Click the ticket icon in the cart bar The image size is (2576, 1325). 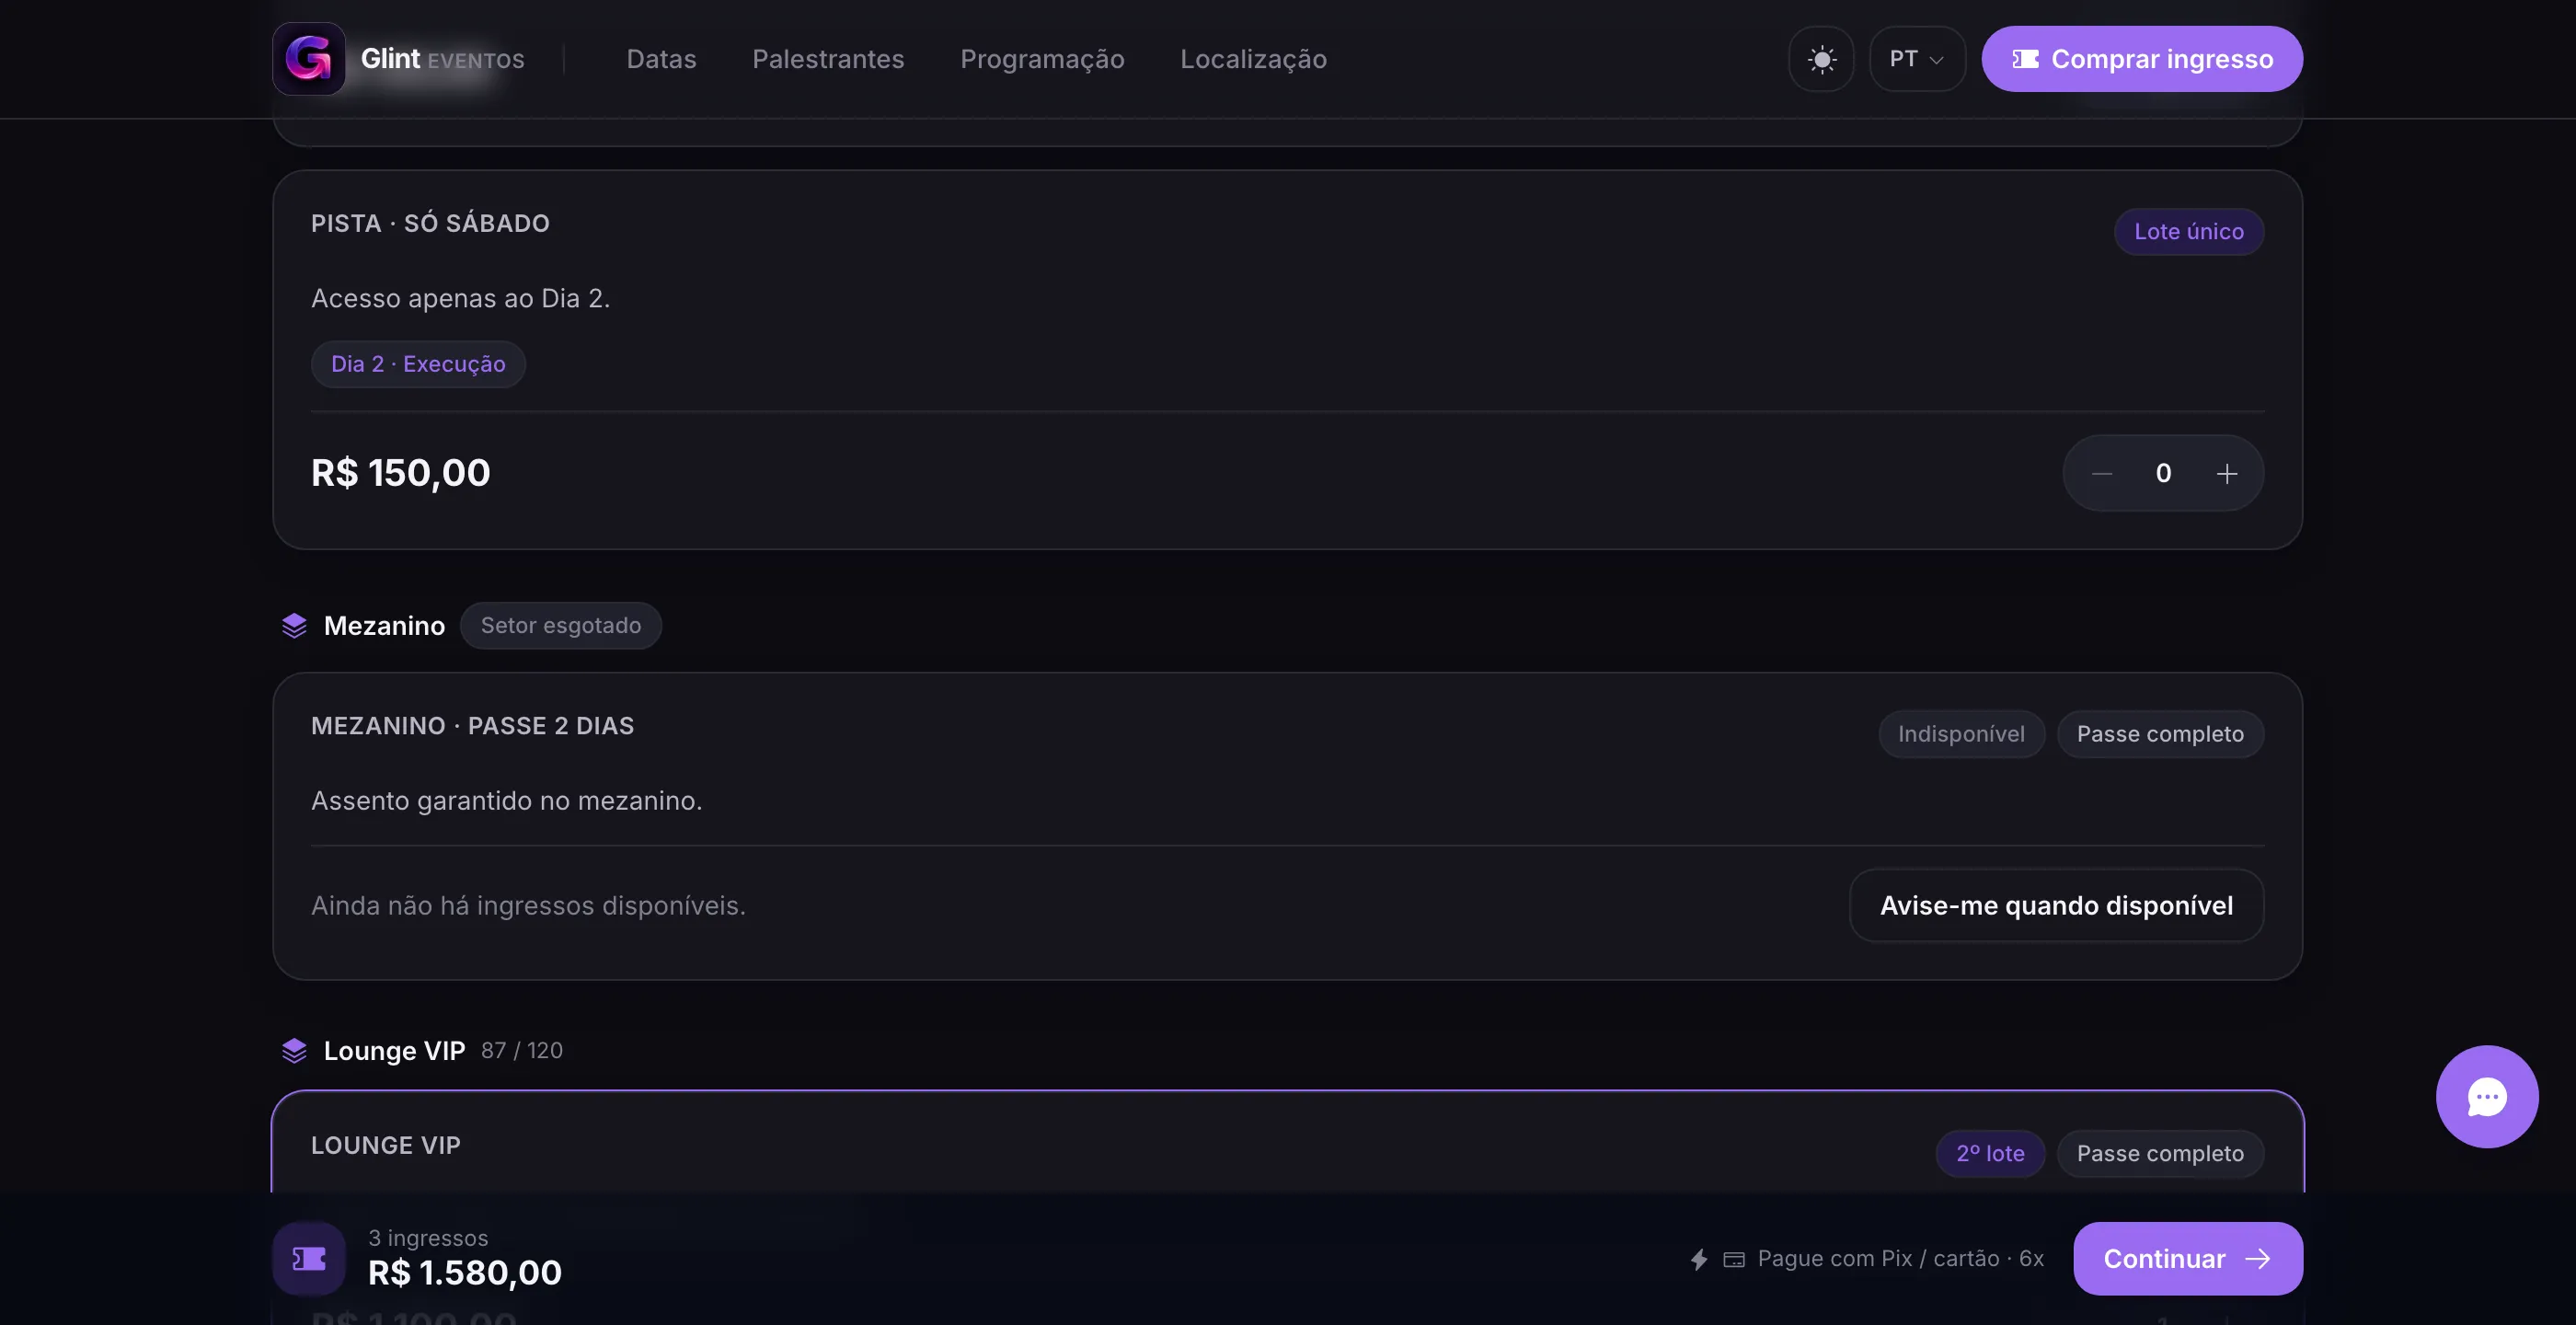click(309, 1258)
